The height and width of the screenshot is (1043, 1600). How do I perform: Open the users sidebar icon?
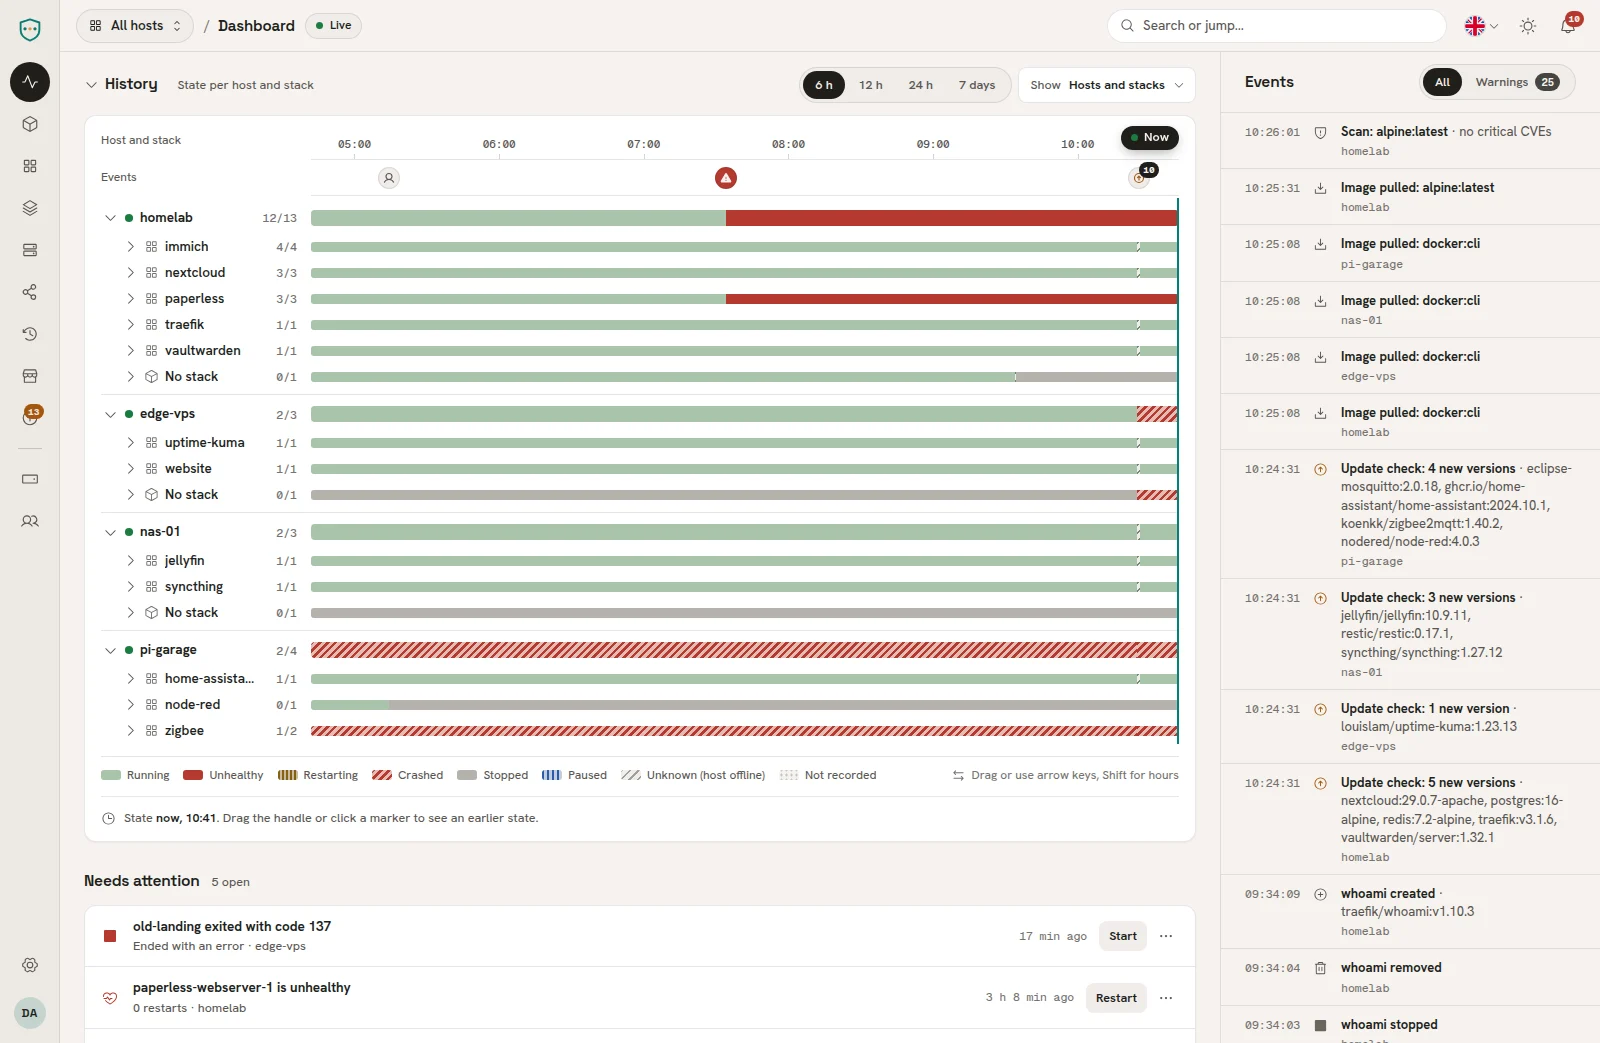point(30,521)
